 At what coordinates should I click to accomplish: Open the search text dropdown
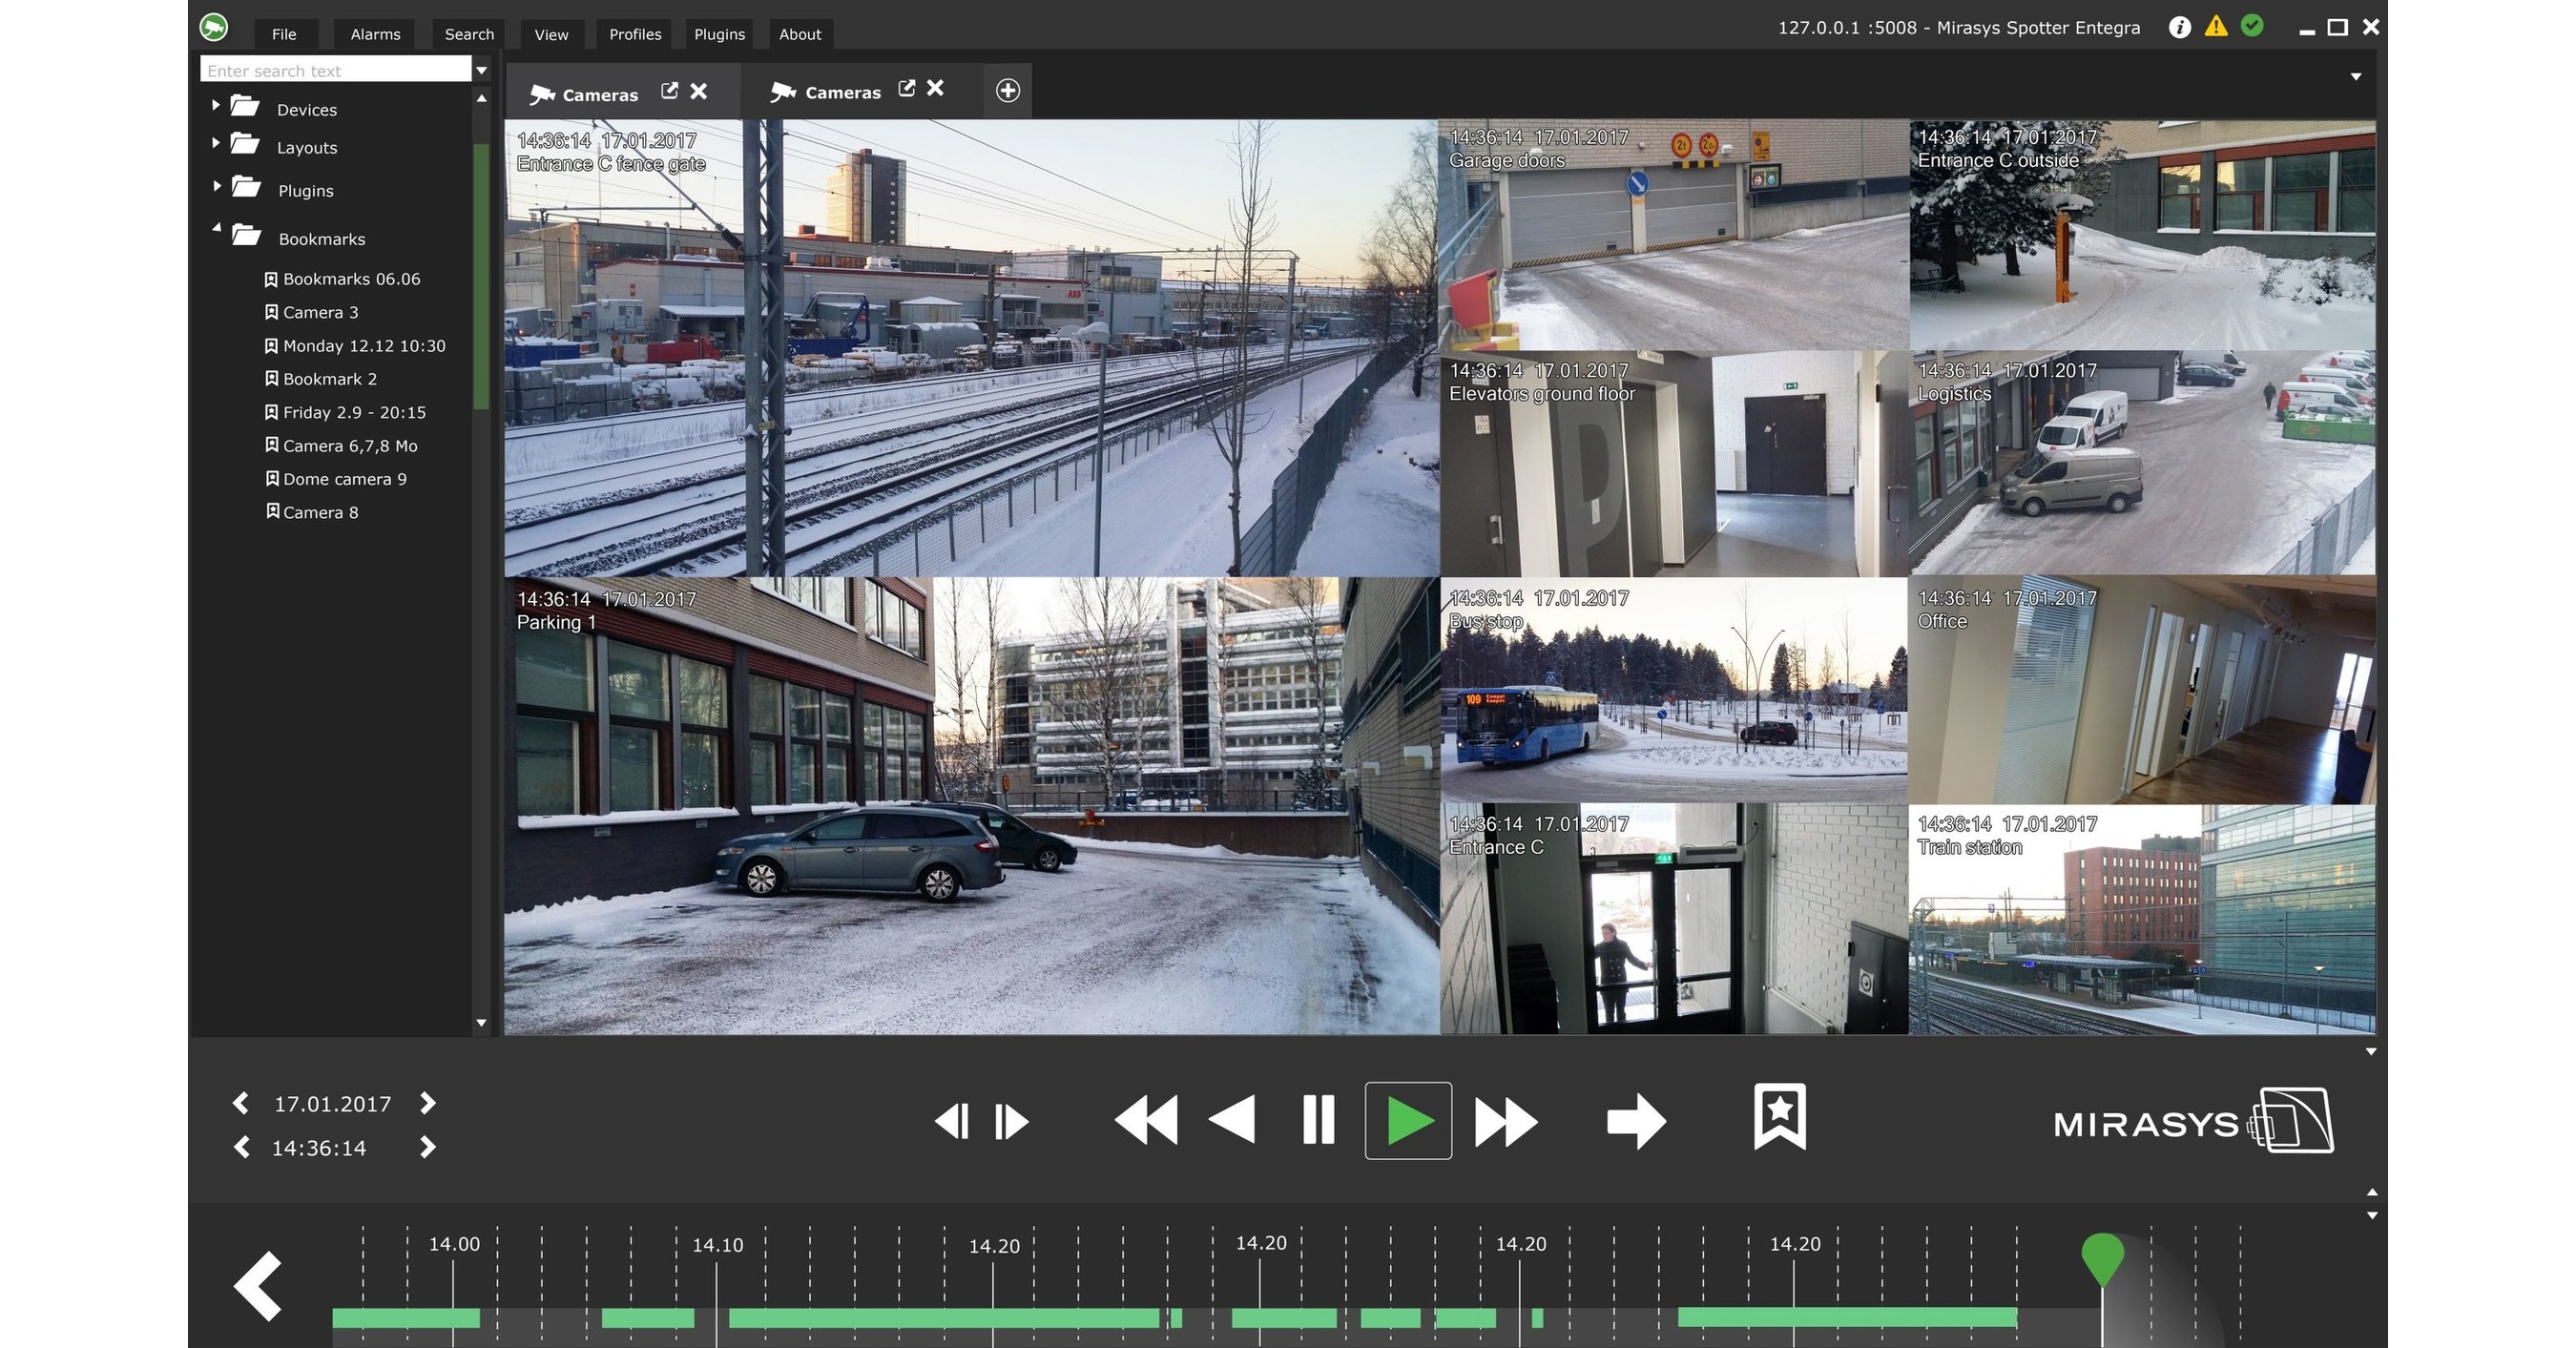(x=483, y=70)
